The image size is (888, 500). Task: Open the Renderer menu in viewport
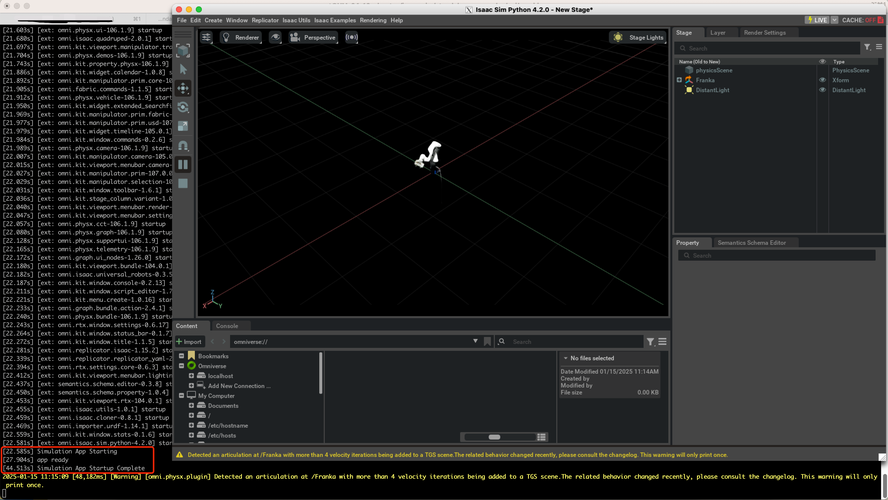241,37
